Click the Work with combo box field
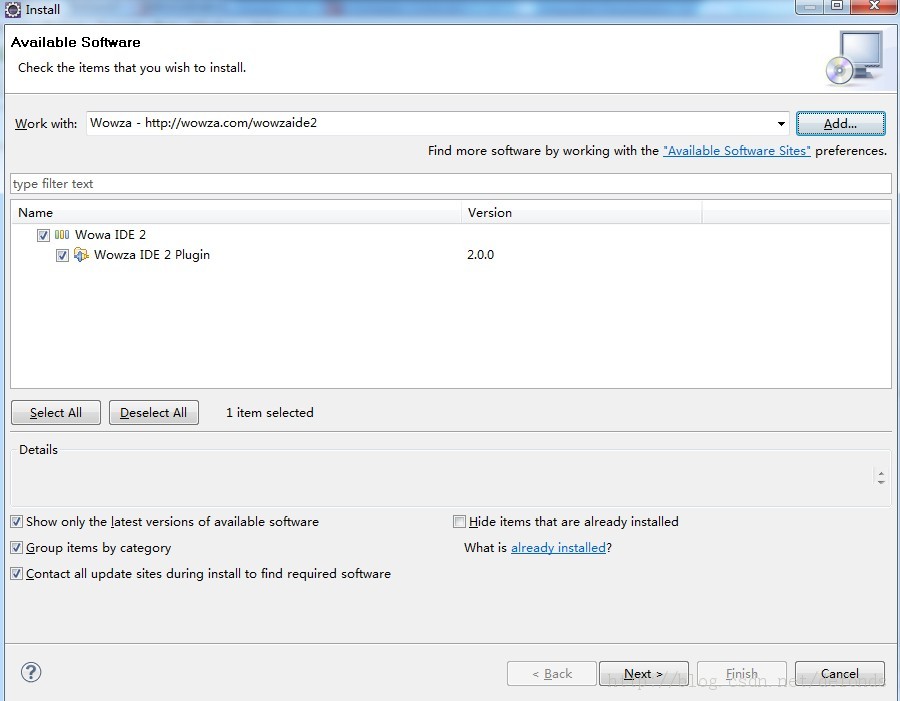The width and height of the screenshot is (900, 701). coord(437,123)
